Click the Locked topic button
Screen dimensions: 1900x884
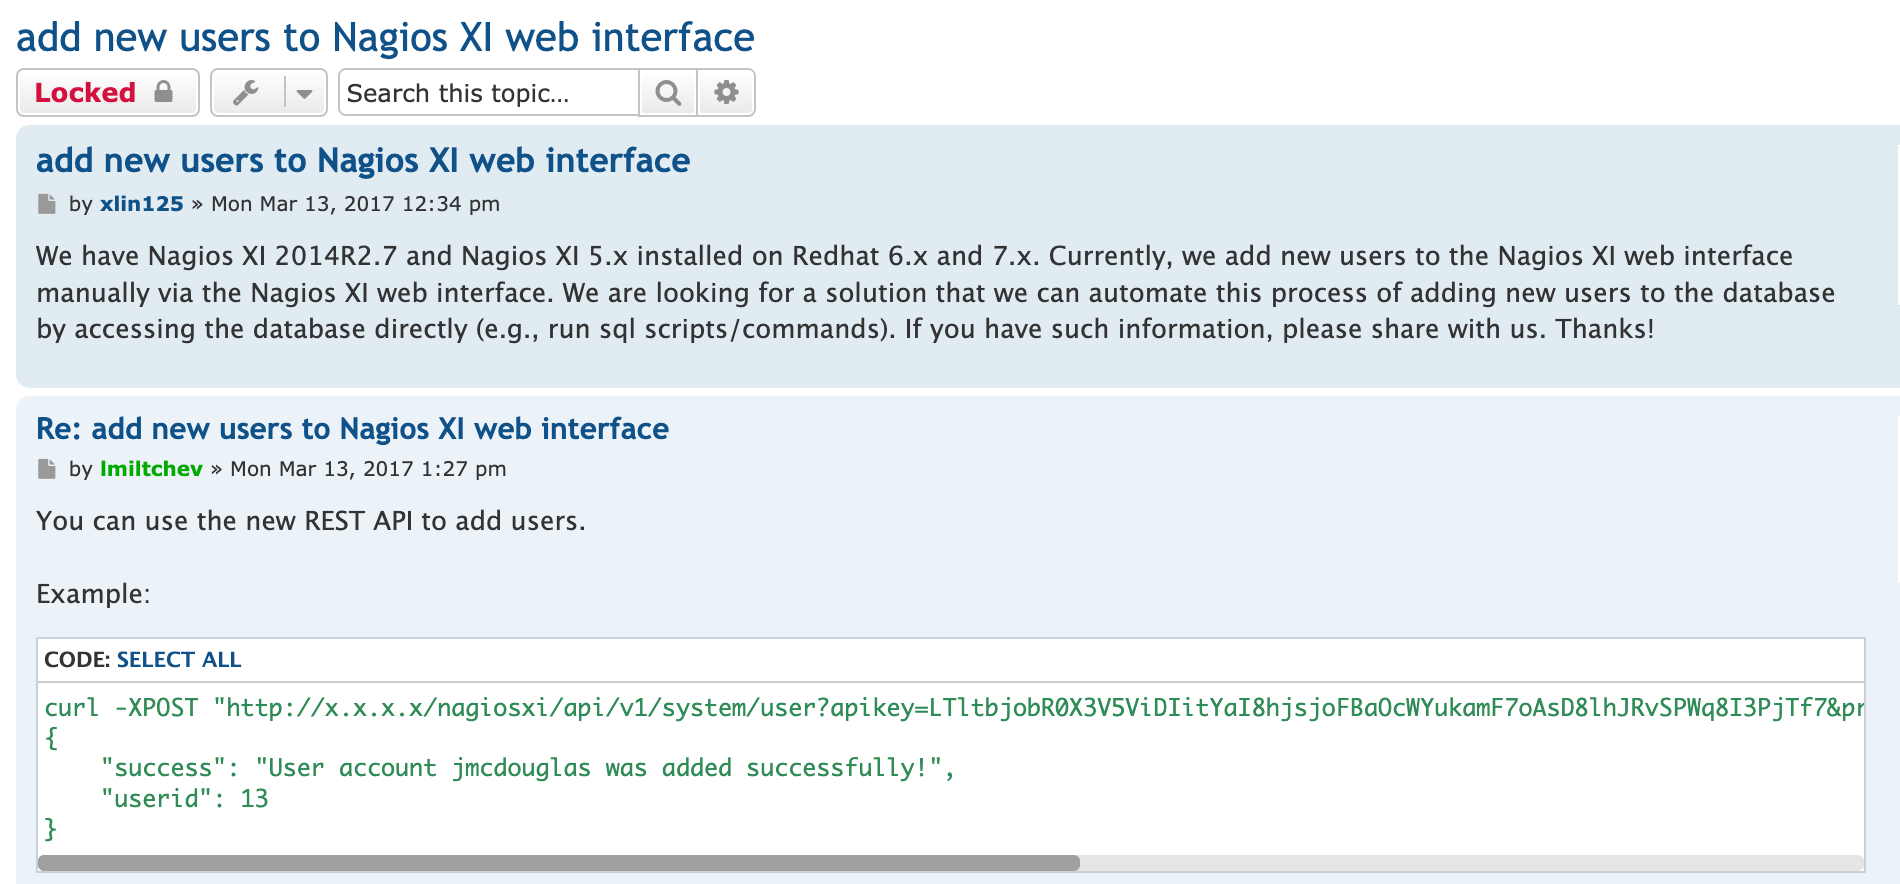click(108, 93)
